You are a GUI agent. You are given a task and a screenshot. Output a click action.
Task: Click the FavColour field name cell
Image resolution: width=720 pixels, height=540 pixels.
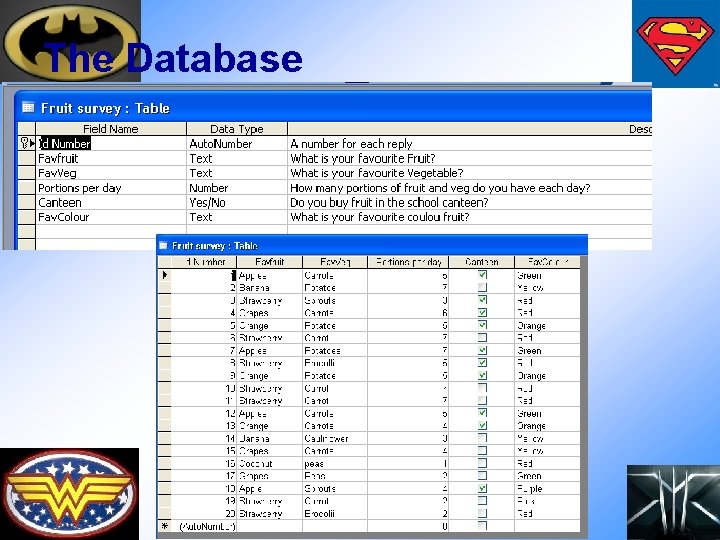pos(111,217)
